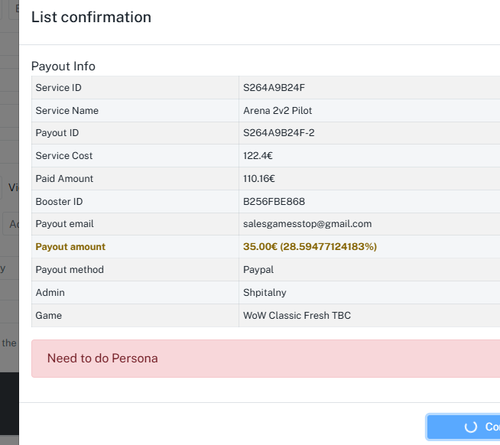
Task: Select the 'Payout Info' heading
Action: coord(63,66)
